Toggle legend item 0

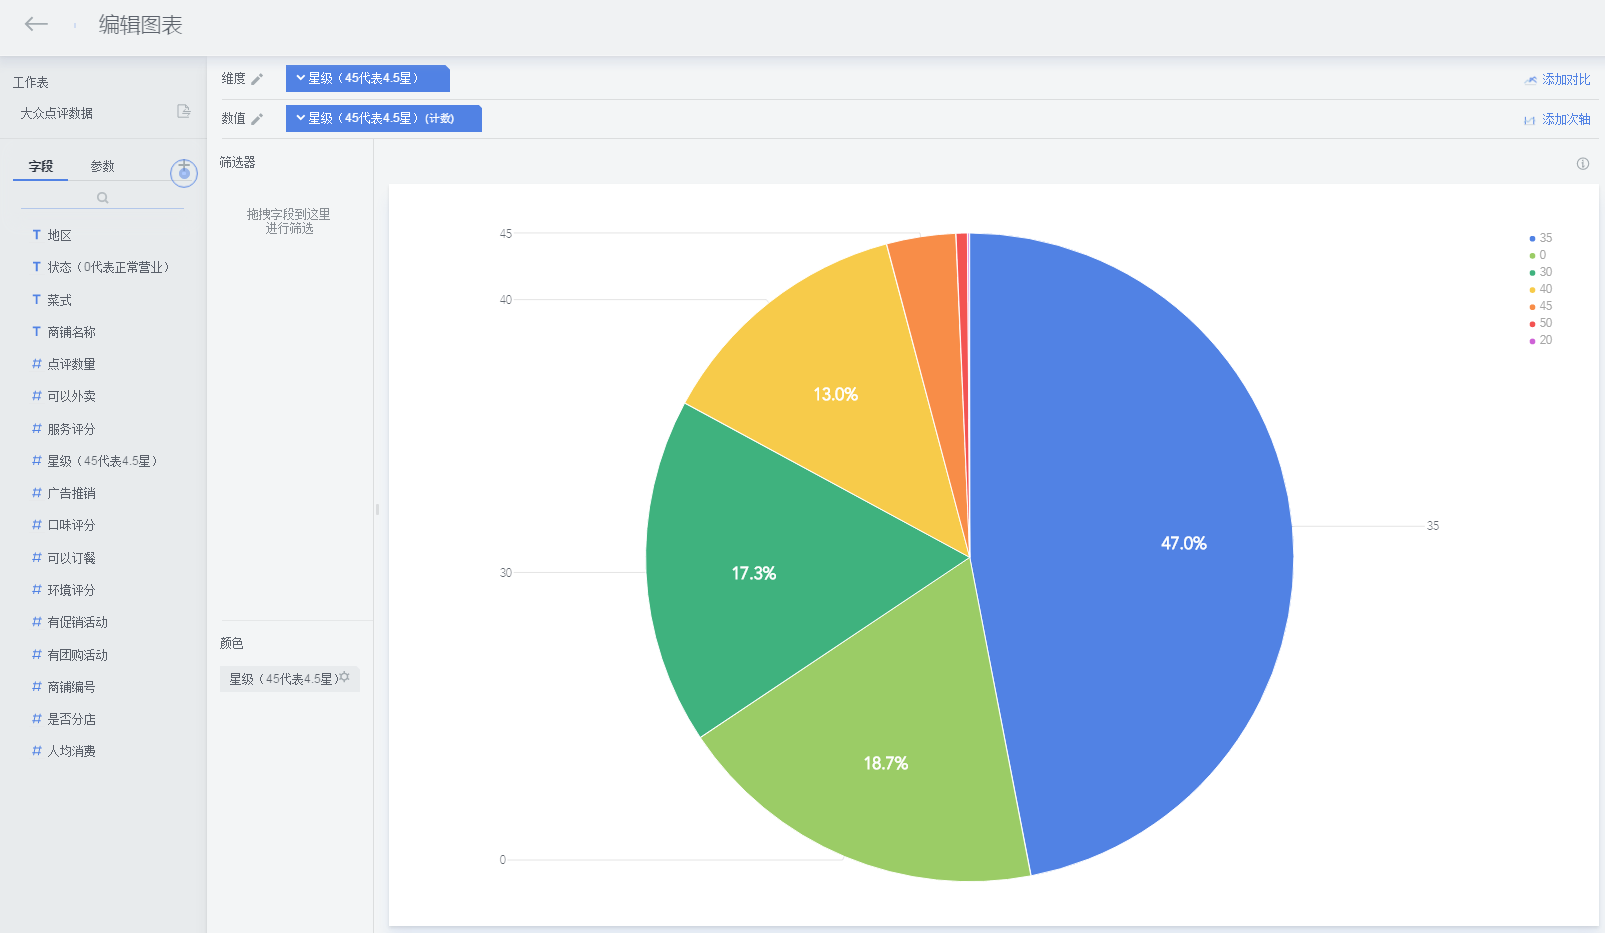[x=1538, y=255]
